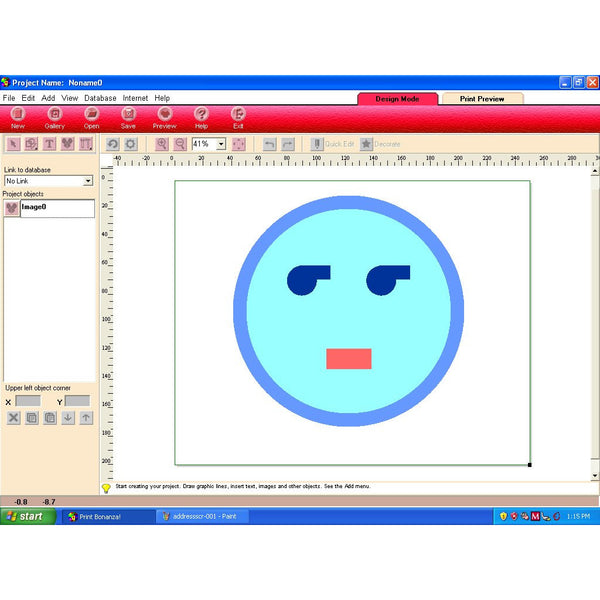This screenshot has width=600, height=600.
Task: Click the zoom out magnifier icon
Action: coord(180,144)
